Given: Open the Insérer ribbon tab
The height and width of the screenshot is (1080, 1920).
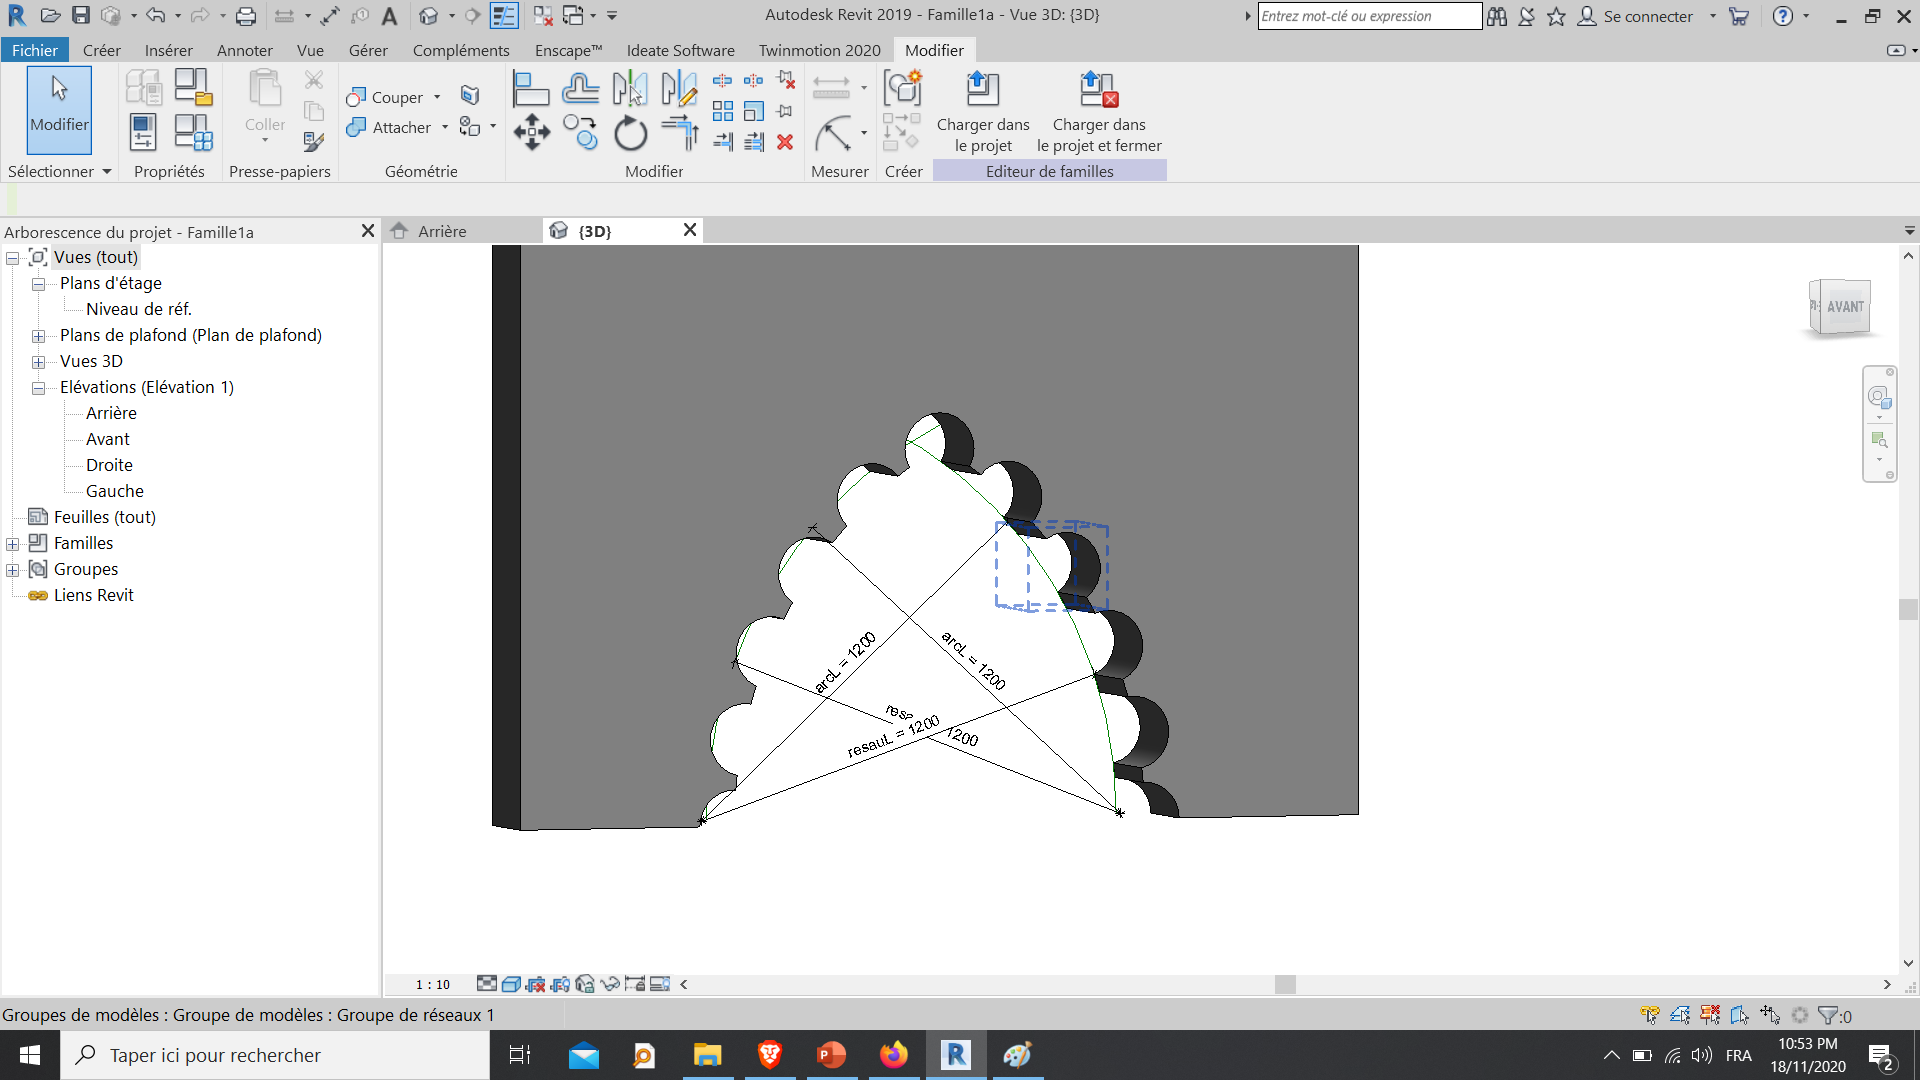Looking at the screenshot, I should [168, 50].
